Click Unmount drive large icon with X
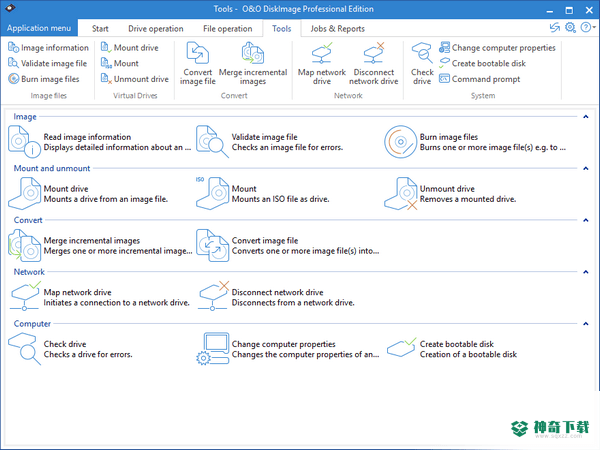This screenshot has width=600, height=450. (400, 193)
